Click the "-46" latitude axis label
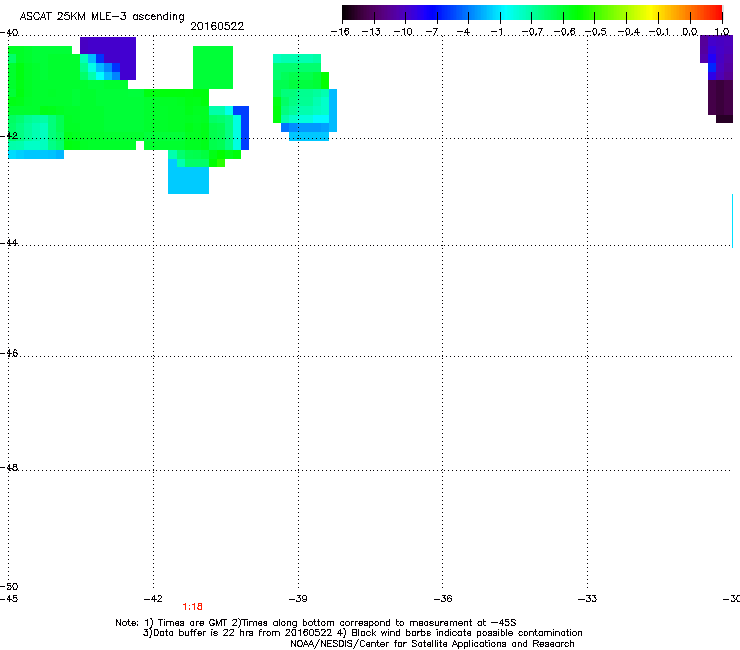Viewport: 740px width, 650px height. 9,353
